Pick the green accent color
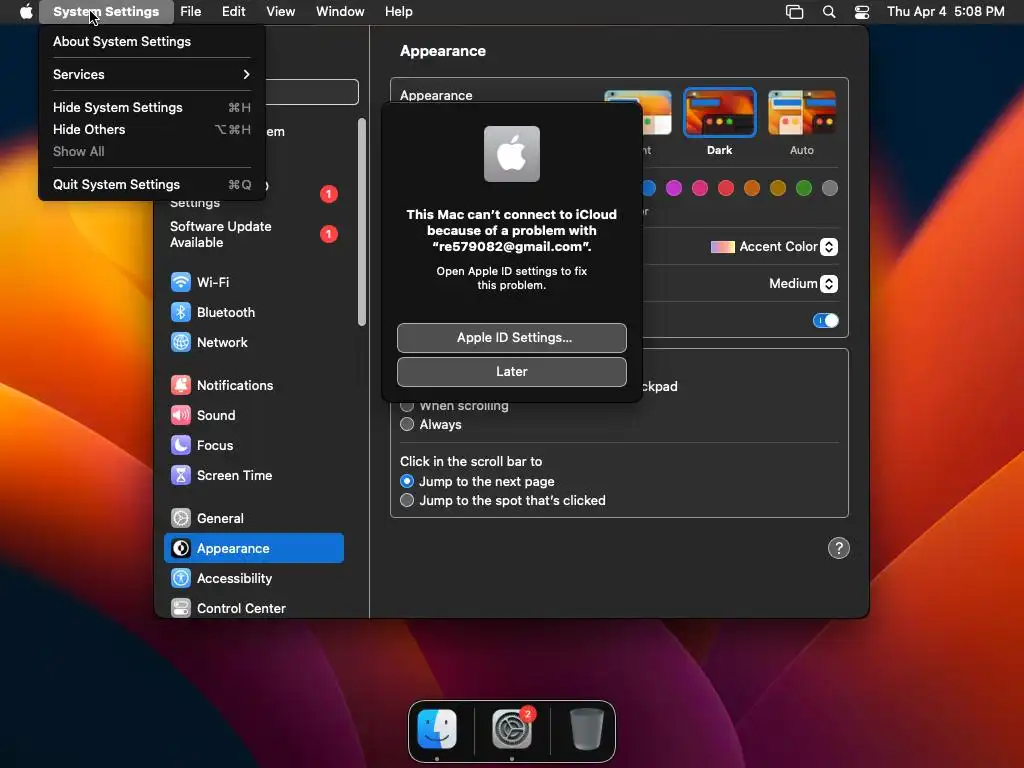The image size is (1024, 768). click(x=804, y=189)
